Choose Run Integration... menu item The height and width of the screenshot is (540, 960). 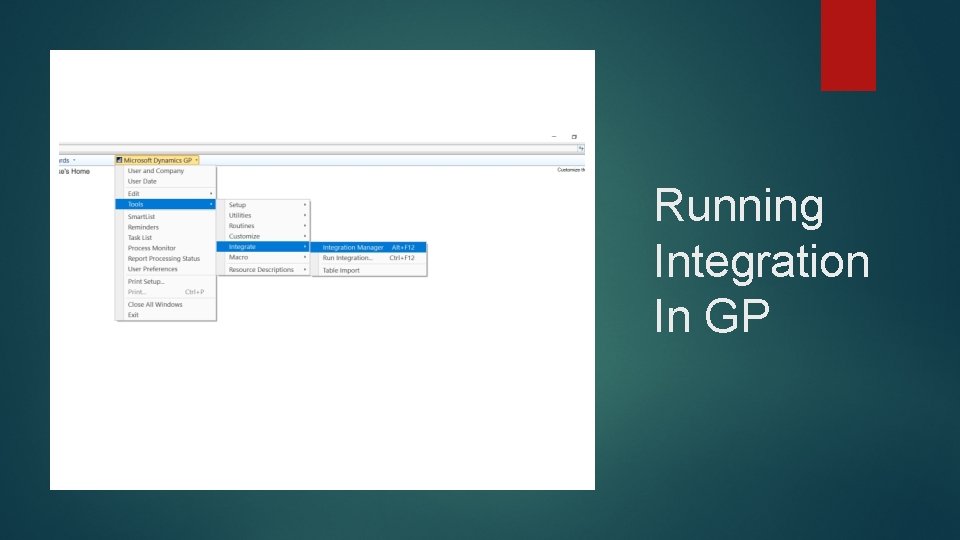pyautogui.click(x=369, y=258)
